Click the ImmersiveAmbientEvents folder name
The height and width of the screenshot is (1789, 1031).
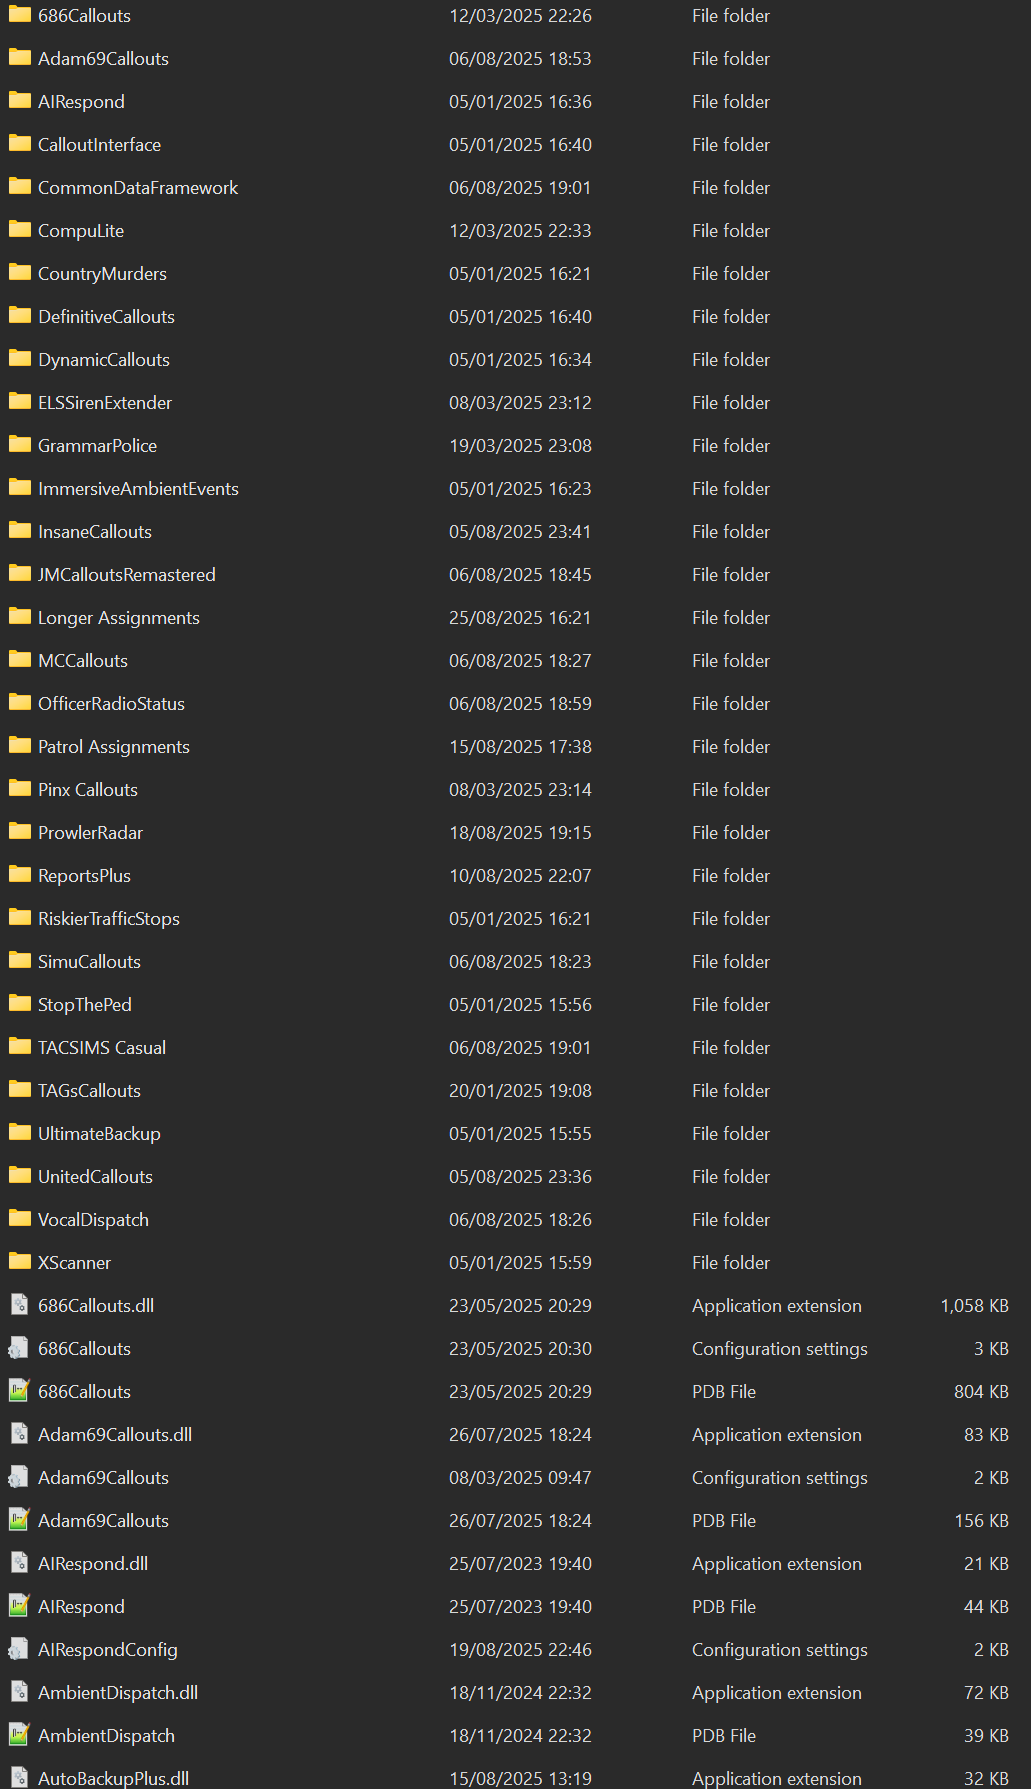138,489
